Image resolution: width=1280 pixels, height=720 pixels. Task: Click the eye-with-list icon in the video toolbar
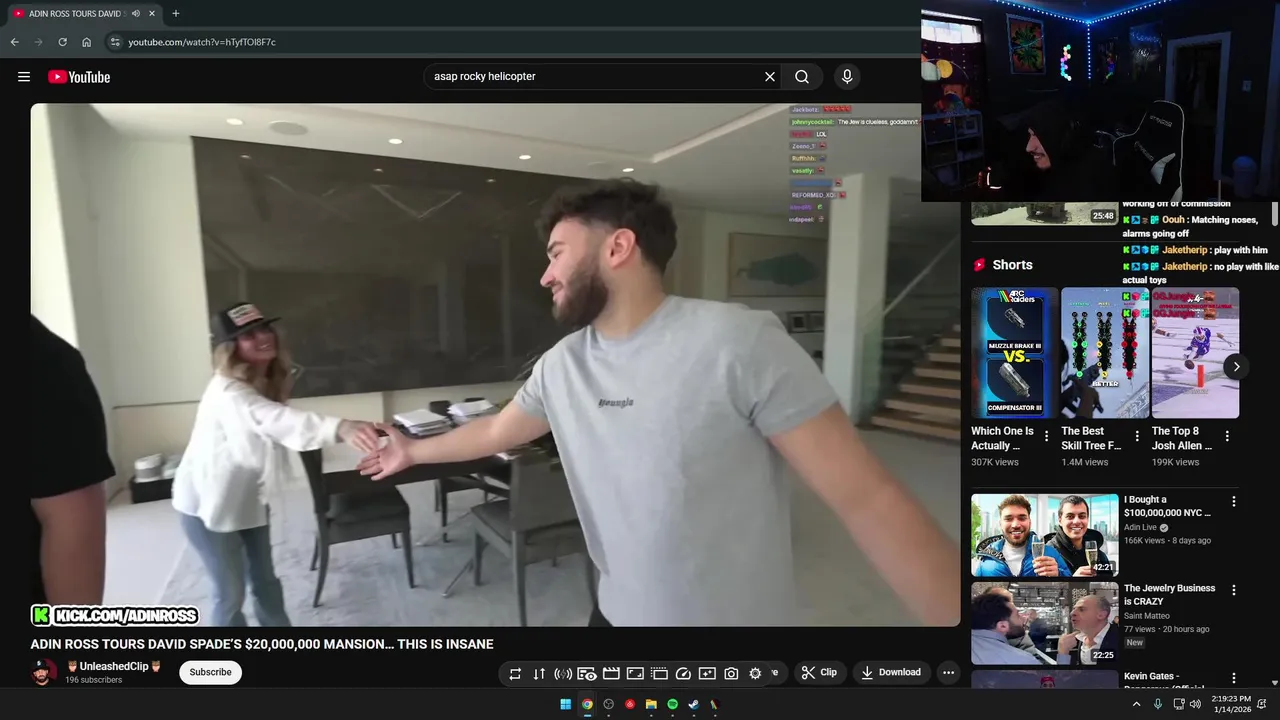coord(587,674)
